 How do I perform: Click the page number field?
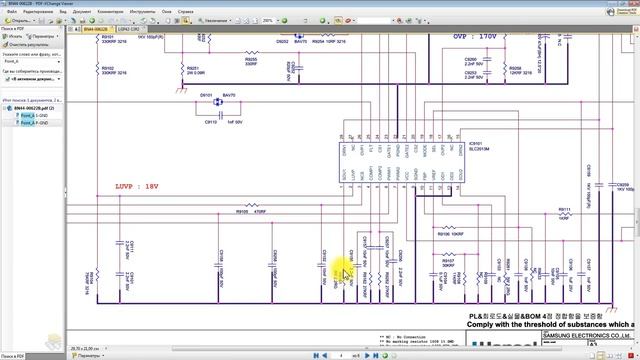coord(341,356)
